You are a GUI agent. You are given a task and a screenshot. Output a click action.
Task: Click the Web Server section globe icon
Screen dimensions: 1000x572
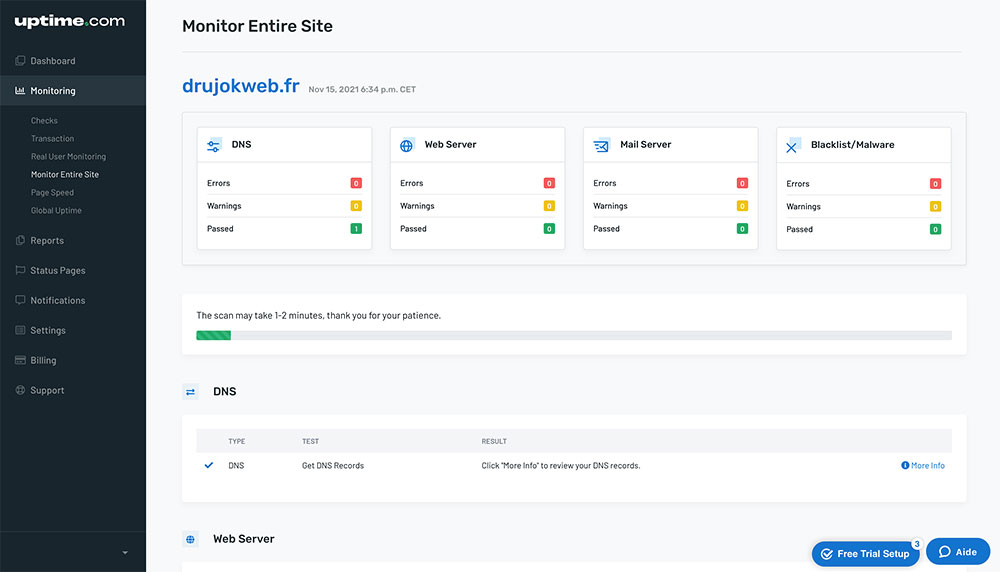(191, 539)
